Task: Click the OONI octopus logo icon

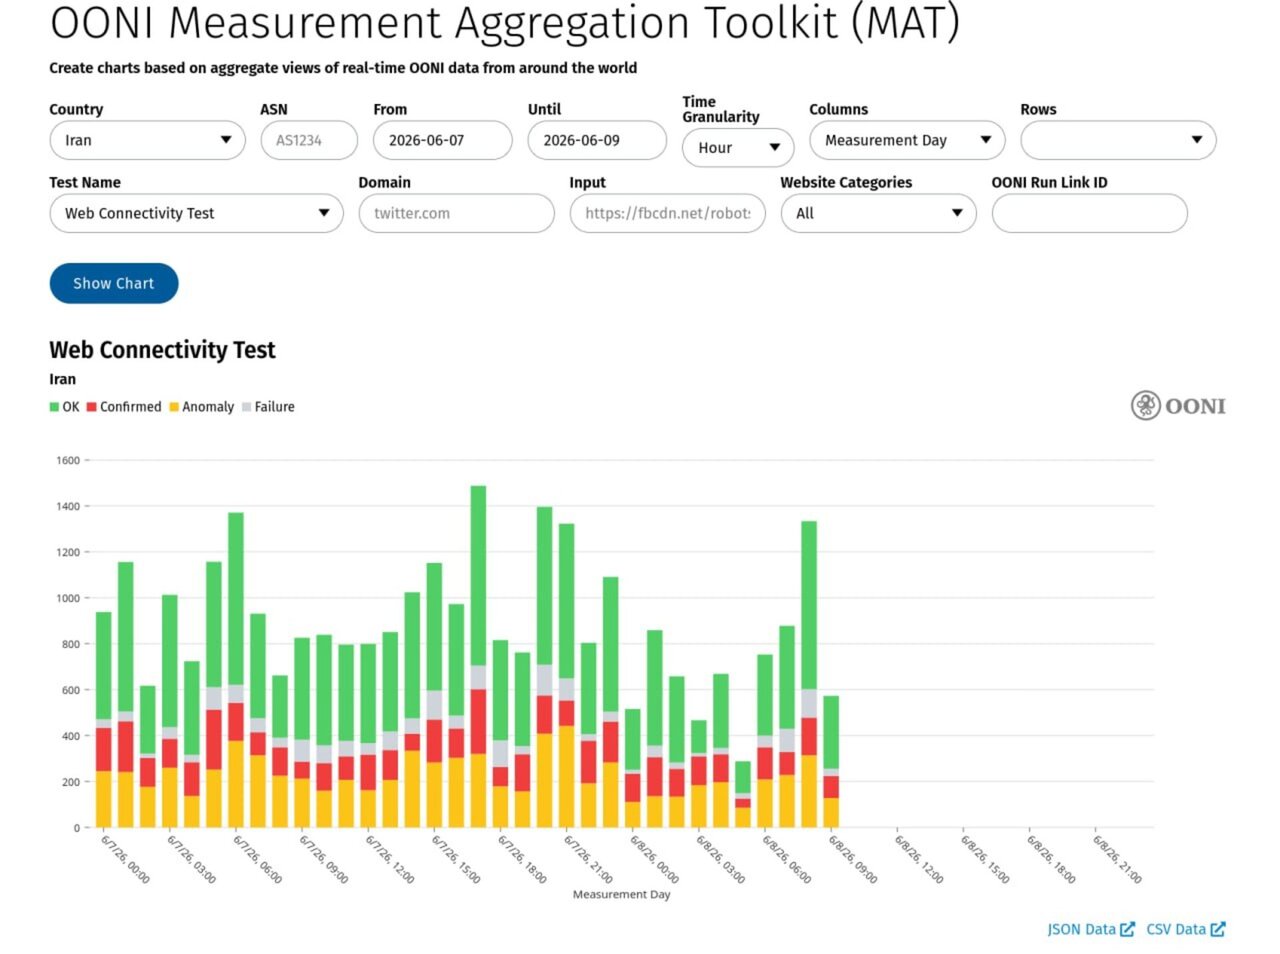Action: 1145,405
